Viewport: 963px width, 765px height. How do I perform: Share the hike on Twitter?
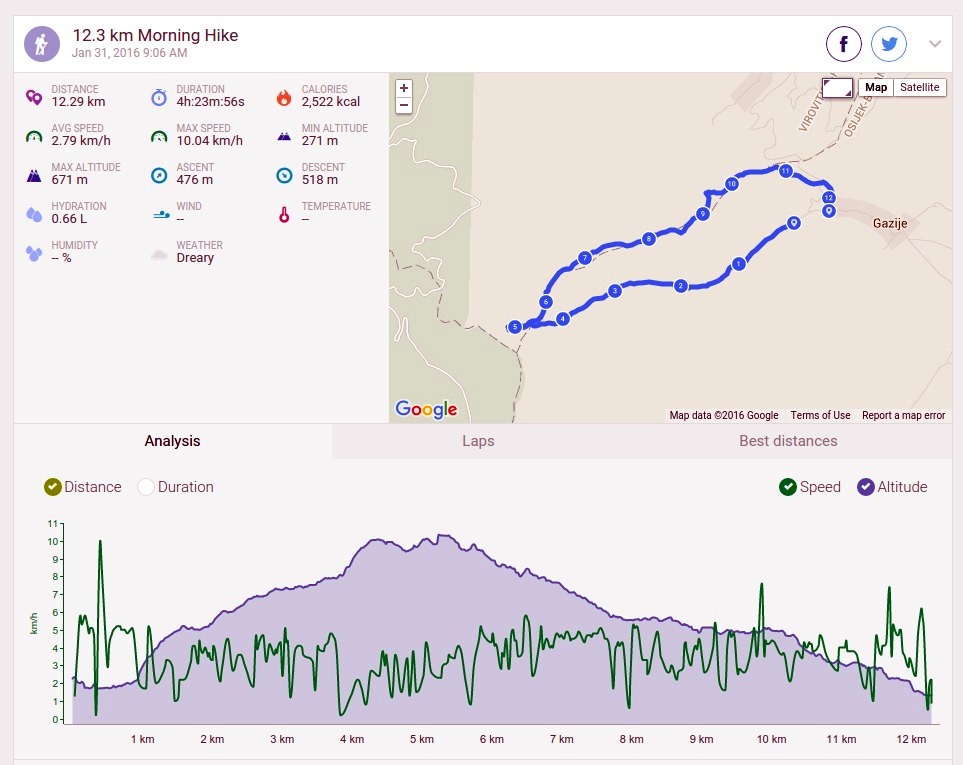click(x=889, y=44)
